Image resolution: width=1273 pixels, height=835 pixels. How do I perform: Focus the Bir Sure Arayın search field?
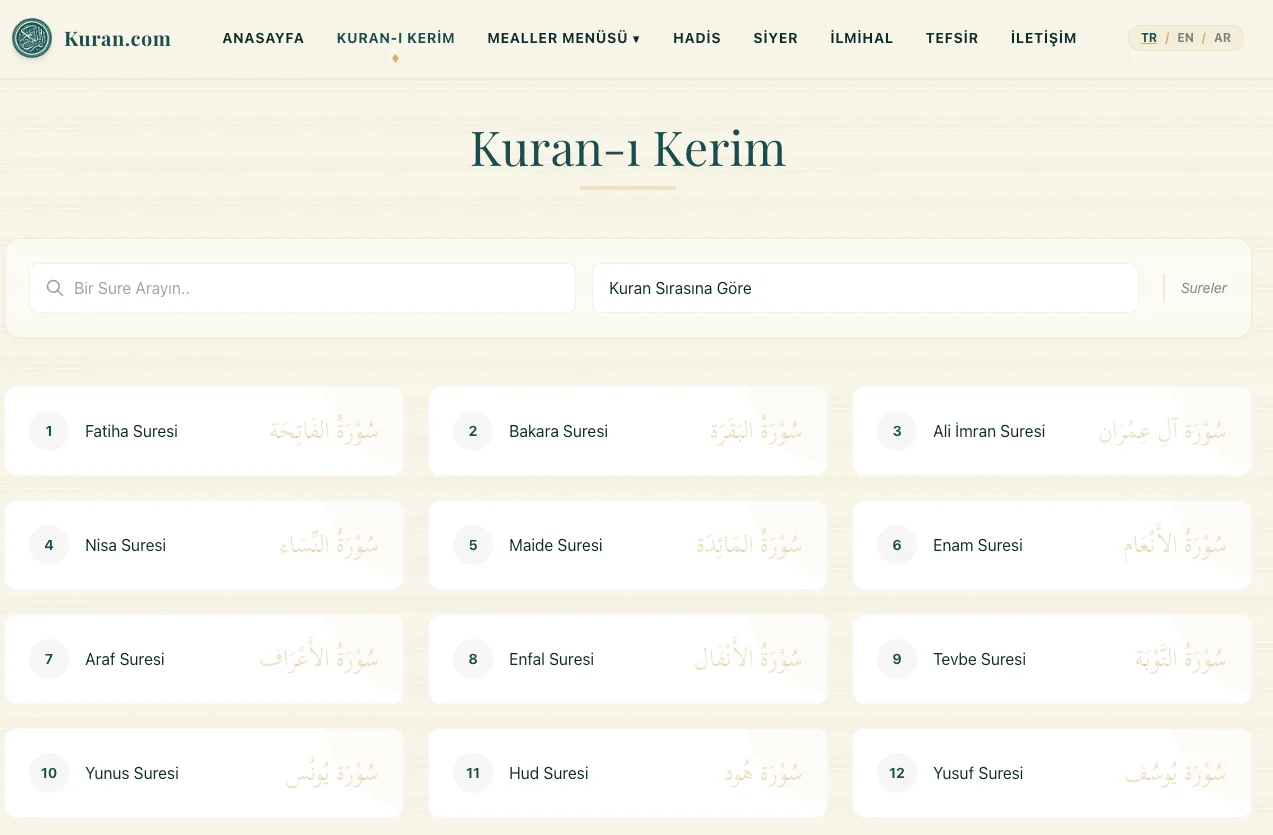point(302,288)
